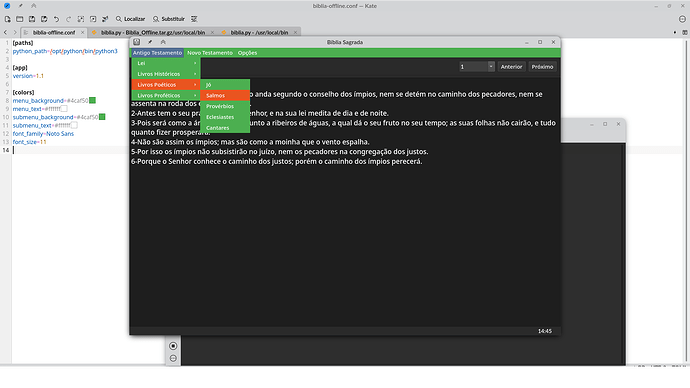This screenshot has width=690, height=388.
Task: Switch to biblia.py Biblia_Offline.tar.gz tab
Action: point(152,32)
